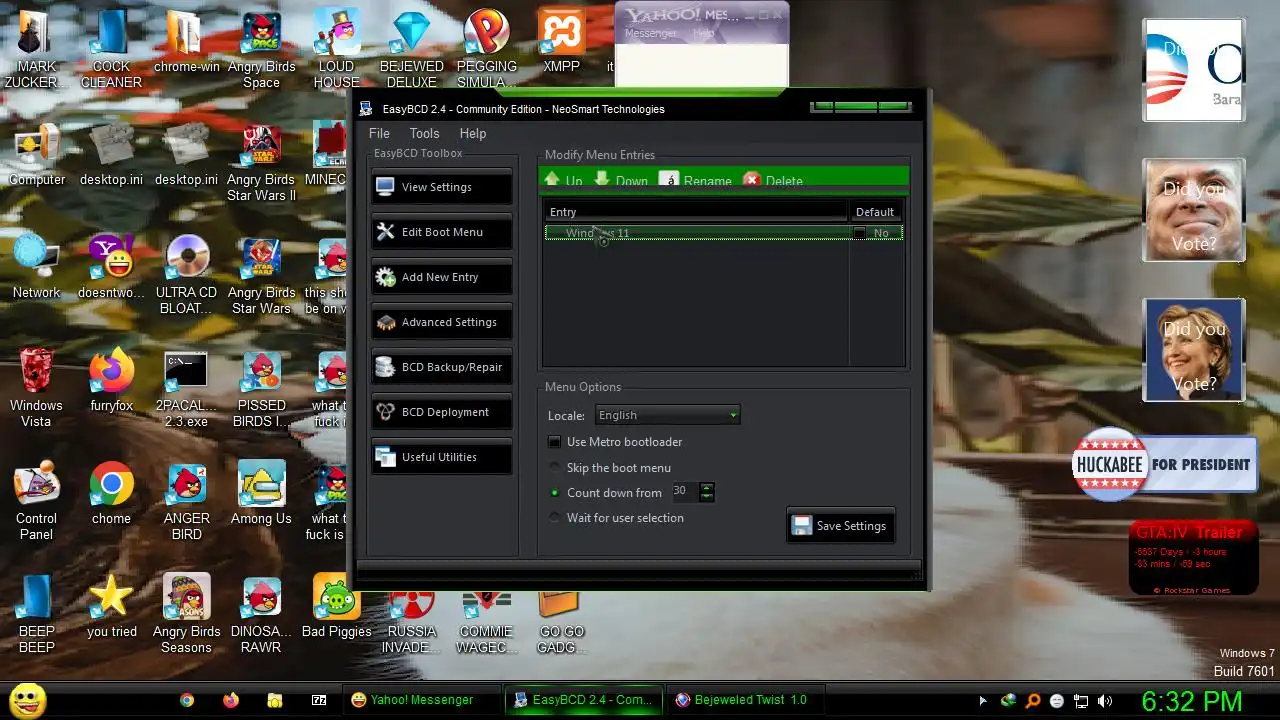Image resolution: width=1280 pixels, height=720 pixels.
Task: Open volume speaker icon in system tray
Action: (1105, 701)
